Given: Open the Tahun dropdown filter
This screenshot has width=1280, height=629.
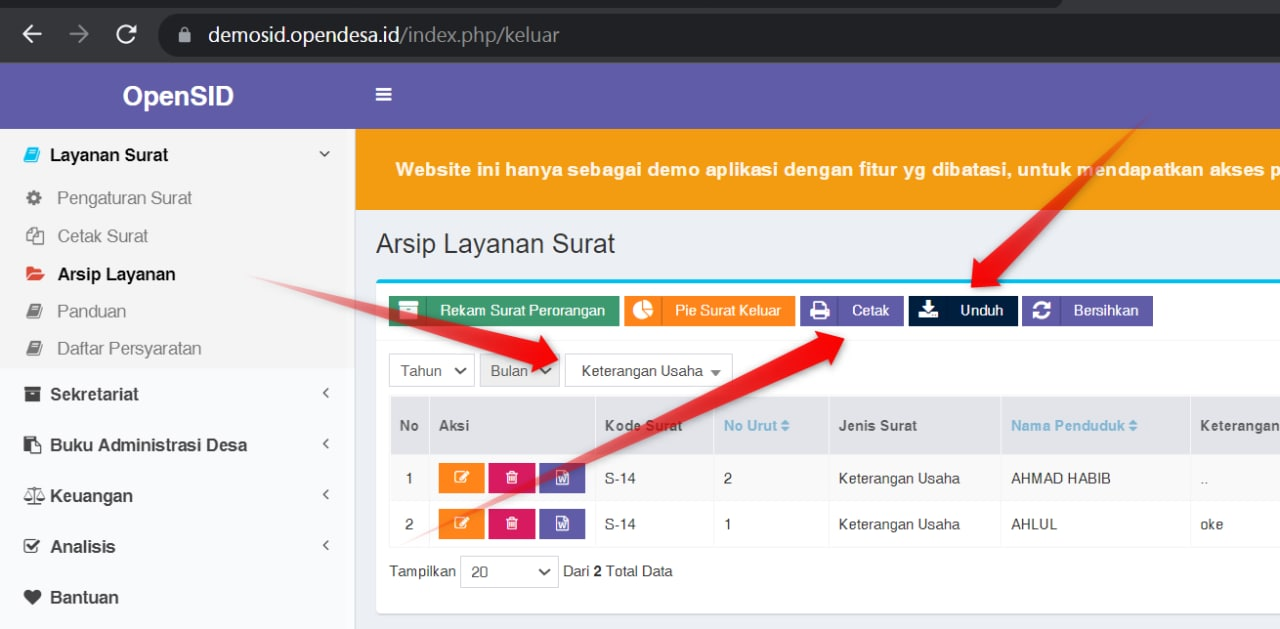Looking at the screenshot, I should pos(431,370).
